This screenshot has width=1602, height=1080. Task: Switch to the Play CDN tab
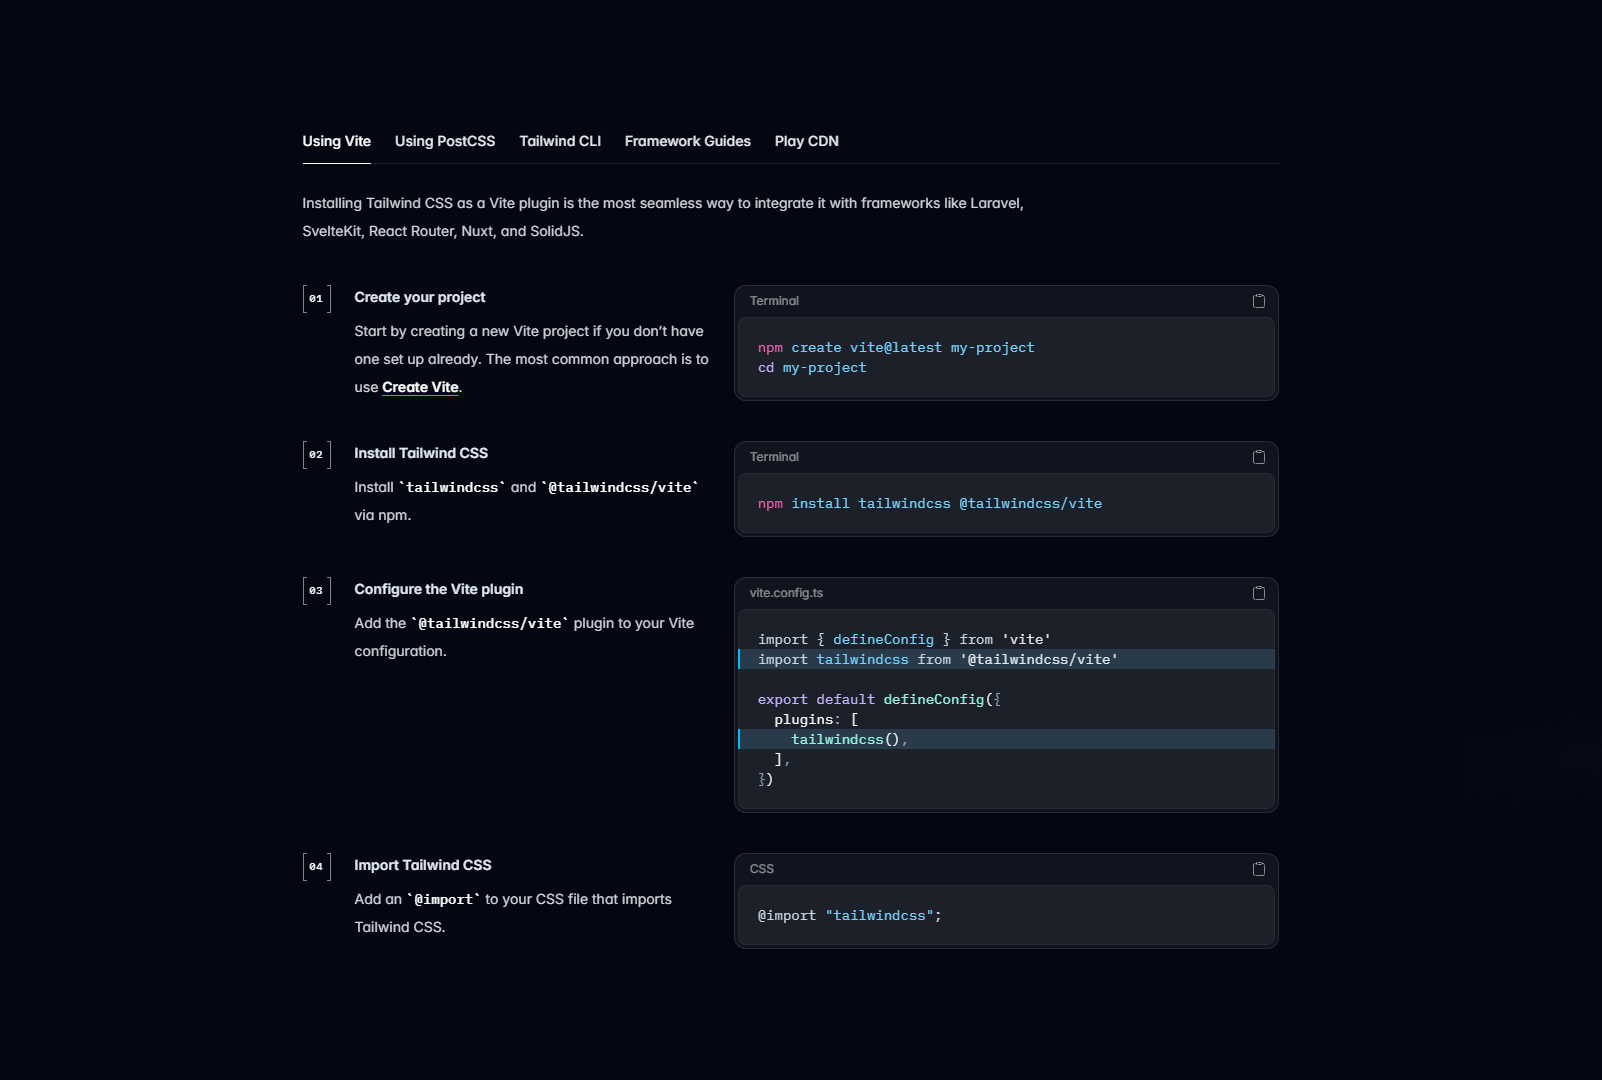point(806,141)
